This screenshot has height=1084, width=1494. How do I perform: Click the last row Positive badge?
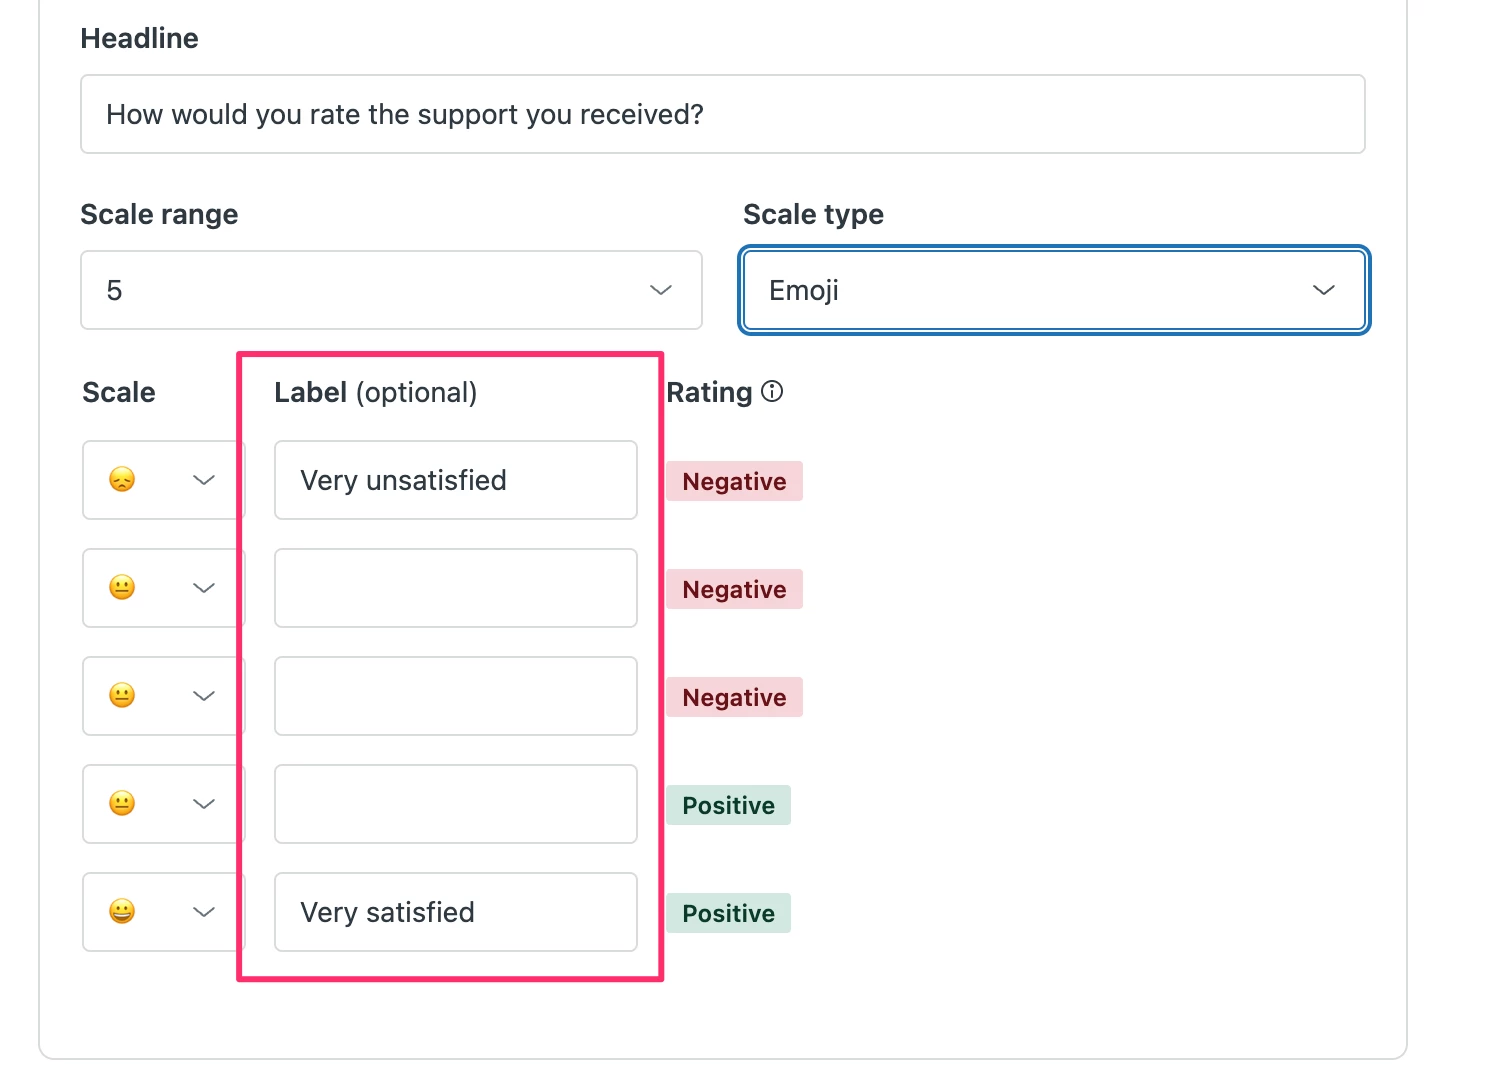(x=728, y=914)
